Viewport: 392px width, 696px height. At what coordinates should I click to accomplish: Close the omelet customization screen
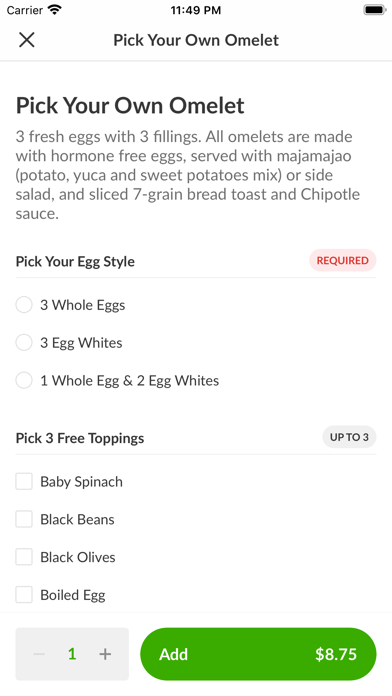coord(27,40)
